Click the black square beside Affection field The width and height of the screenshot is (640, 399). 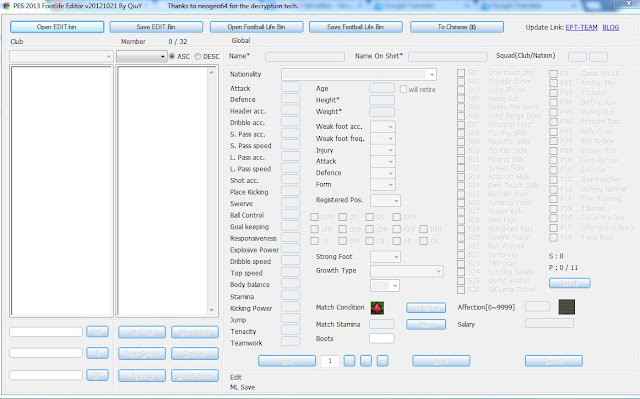567,307
